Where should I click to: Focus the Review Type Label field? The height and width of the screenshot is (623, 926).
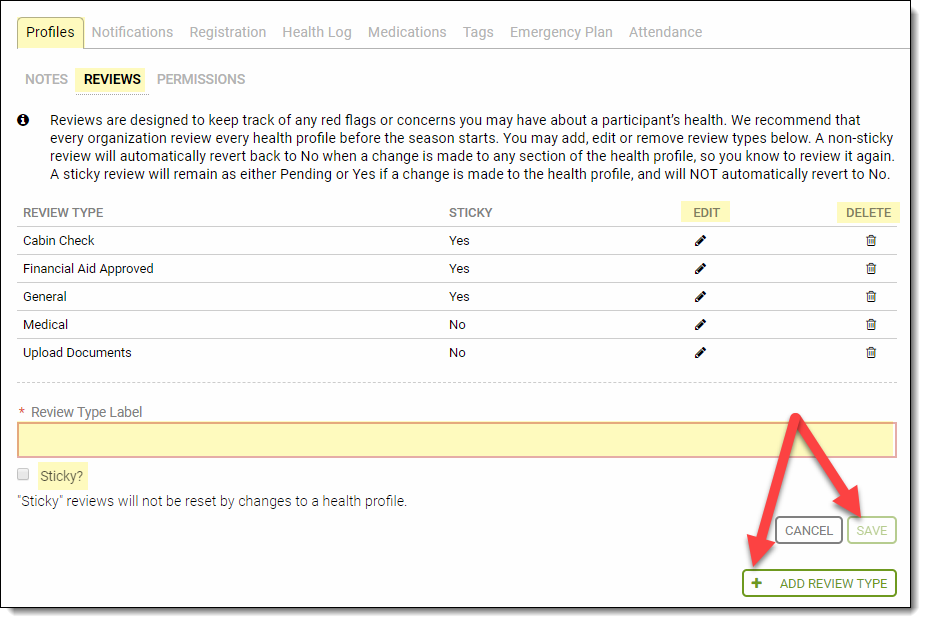456,440
